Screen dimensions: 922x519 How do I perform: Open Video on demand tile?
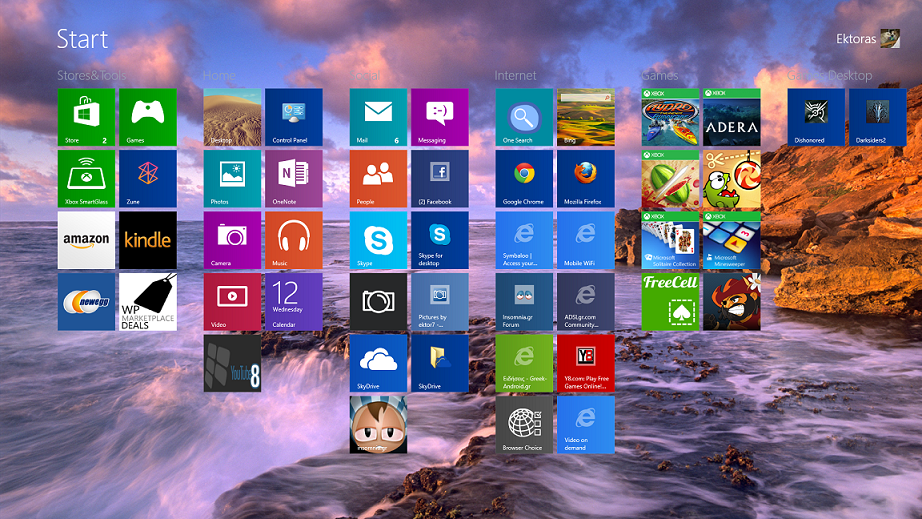tap(585, 424)
